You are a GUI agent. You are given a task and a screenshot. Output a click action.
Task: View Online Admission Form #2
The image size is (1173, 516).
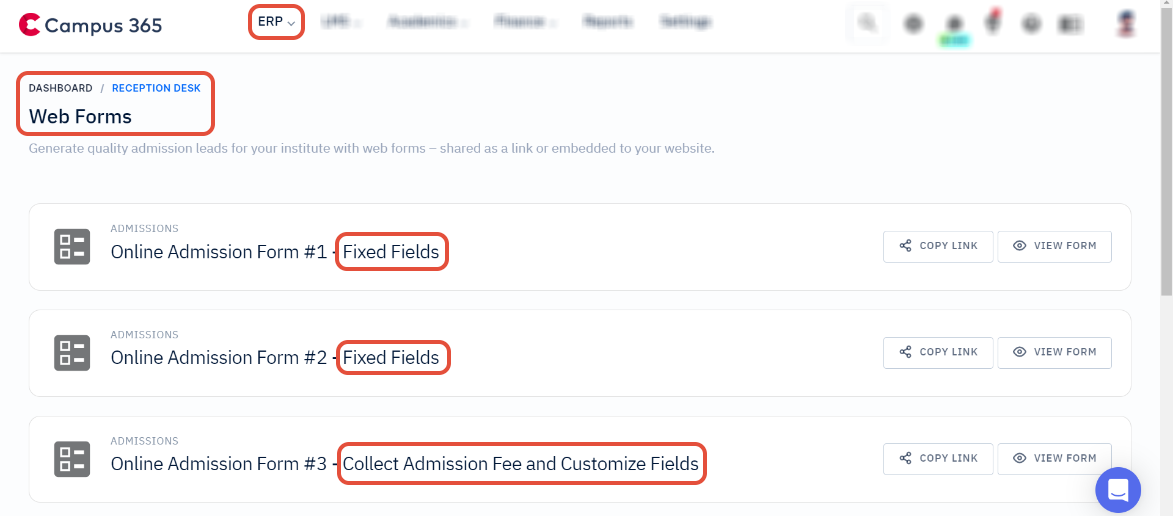[x=1054, y=352]
